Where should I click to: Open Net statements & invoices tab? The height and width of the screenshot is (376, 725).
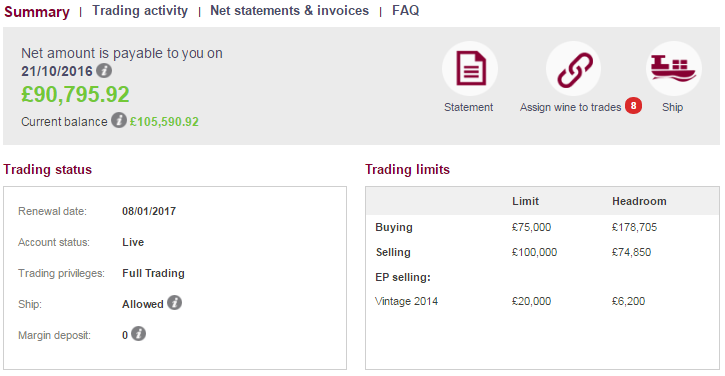(x=289, y=11)
